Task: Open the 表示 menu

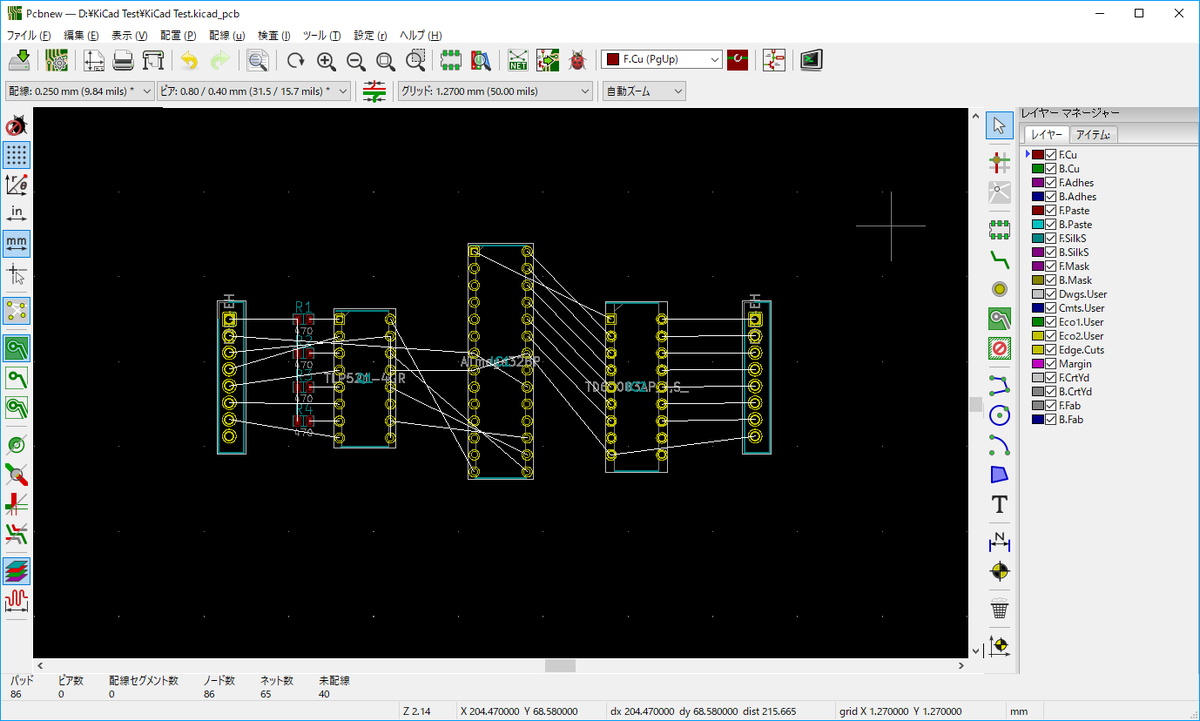Action: click(129, 35)
